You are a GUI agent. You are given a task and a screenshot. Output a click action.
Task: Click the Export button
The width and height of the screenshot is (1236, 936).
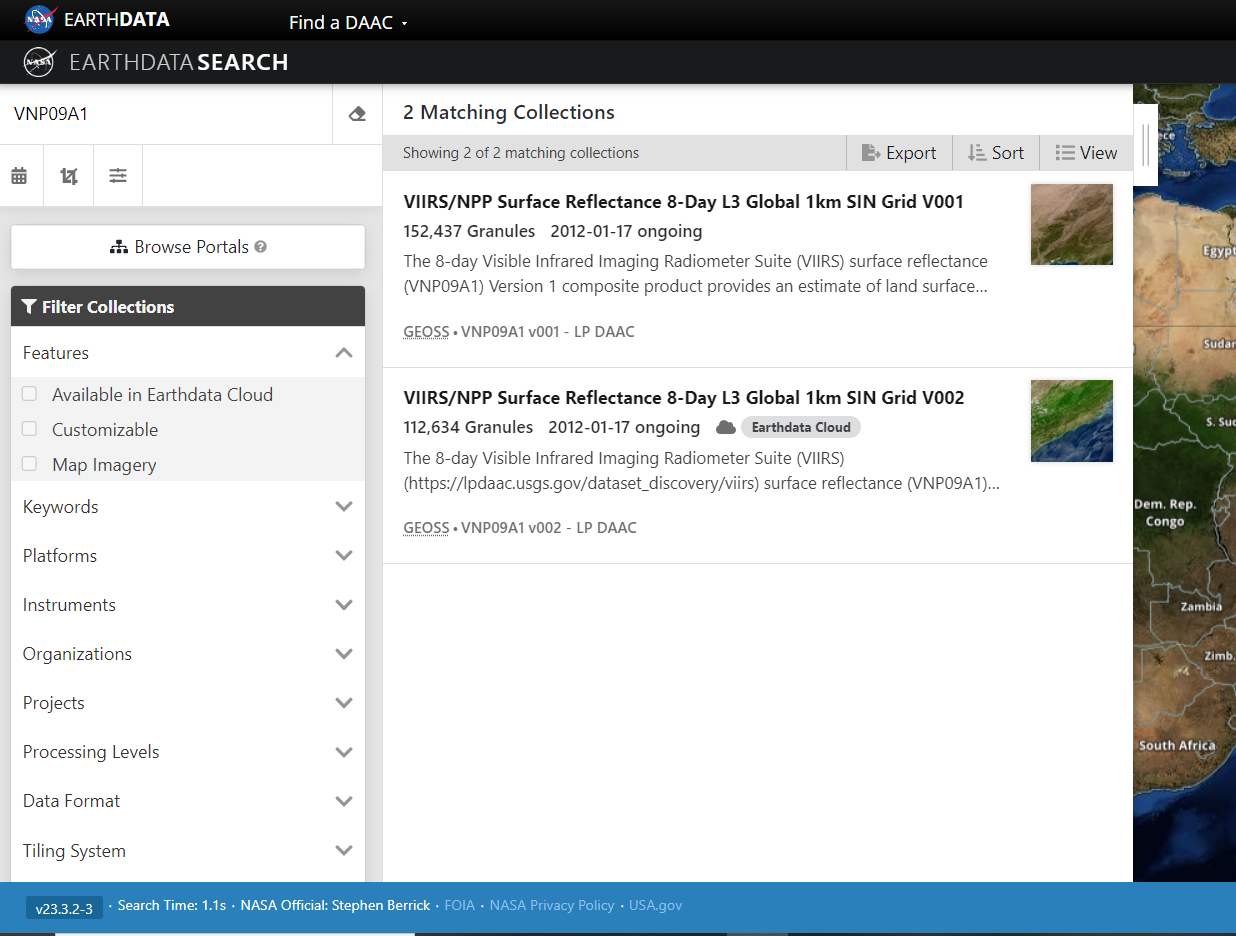pos(899,153)
